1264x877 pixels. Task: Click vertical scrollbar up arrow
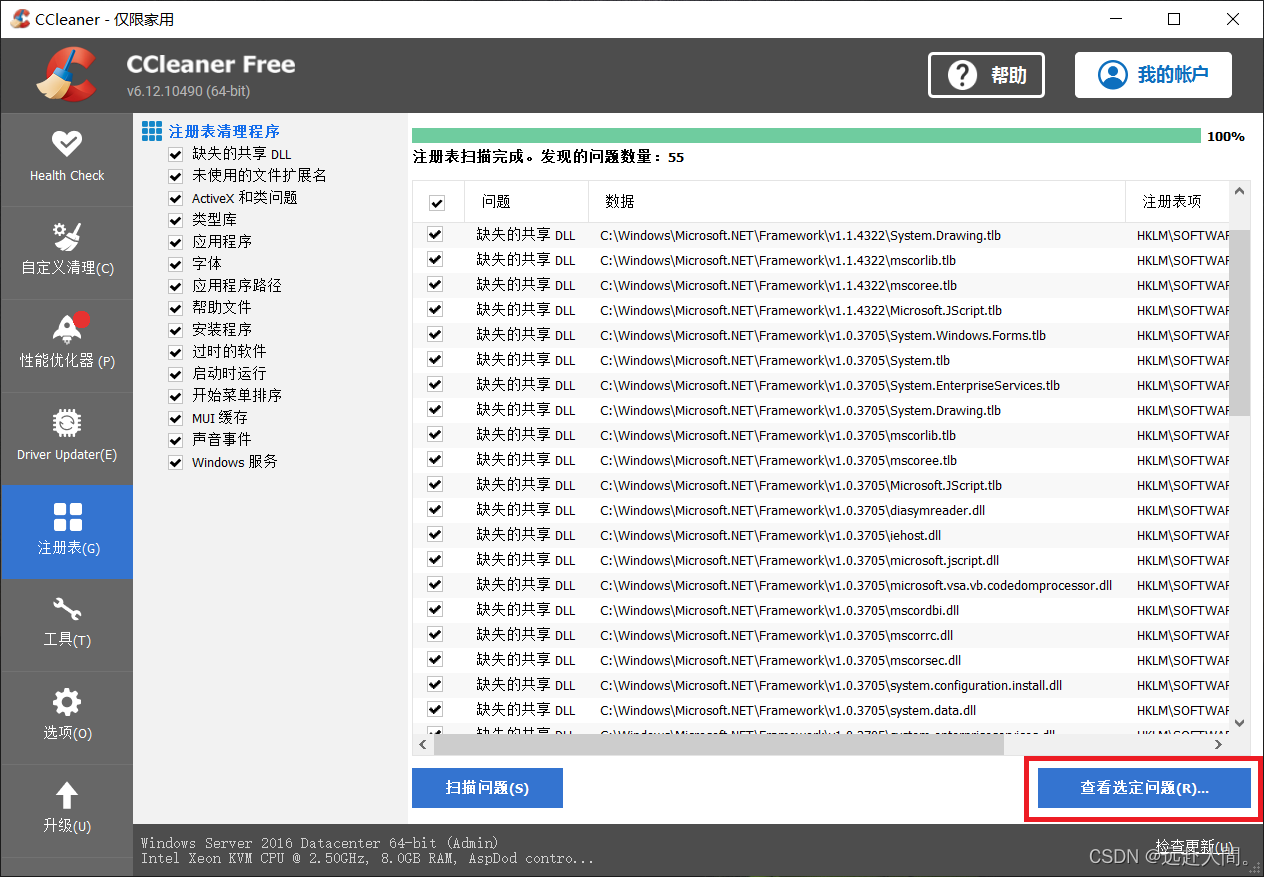[1240, 191]
